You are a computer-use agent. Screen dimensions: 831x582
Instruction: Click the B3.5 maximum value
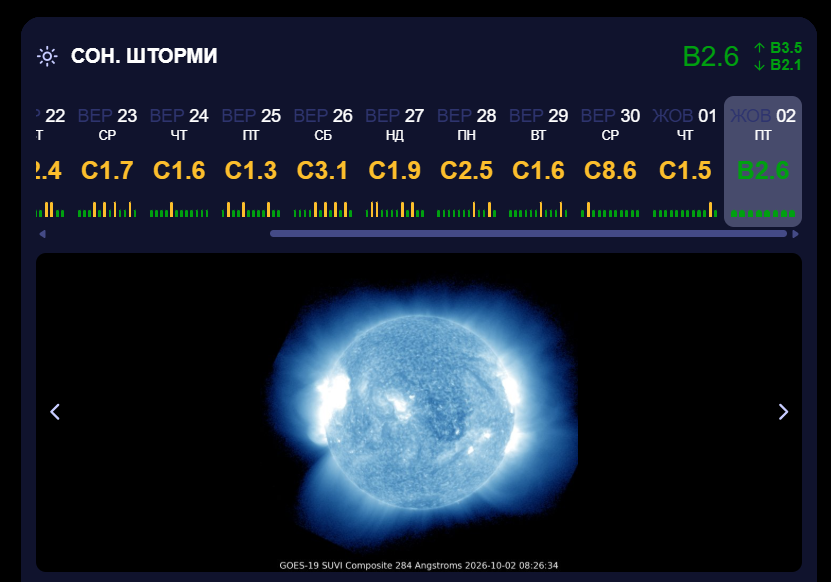pos(786,48)
